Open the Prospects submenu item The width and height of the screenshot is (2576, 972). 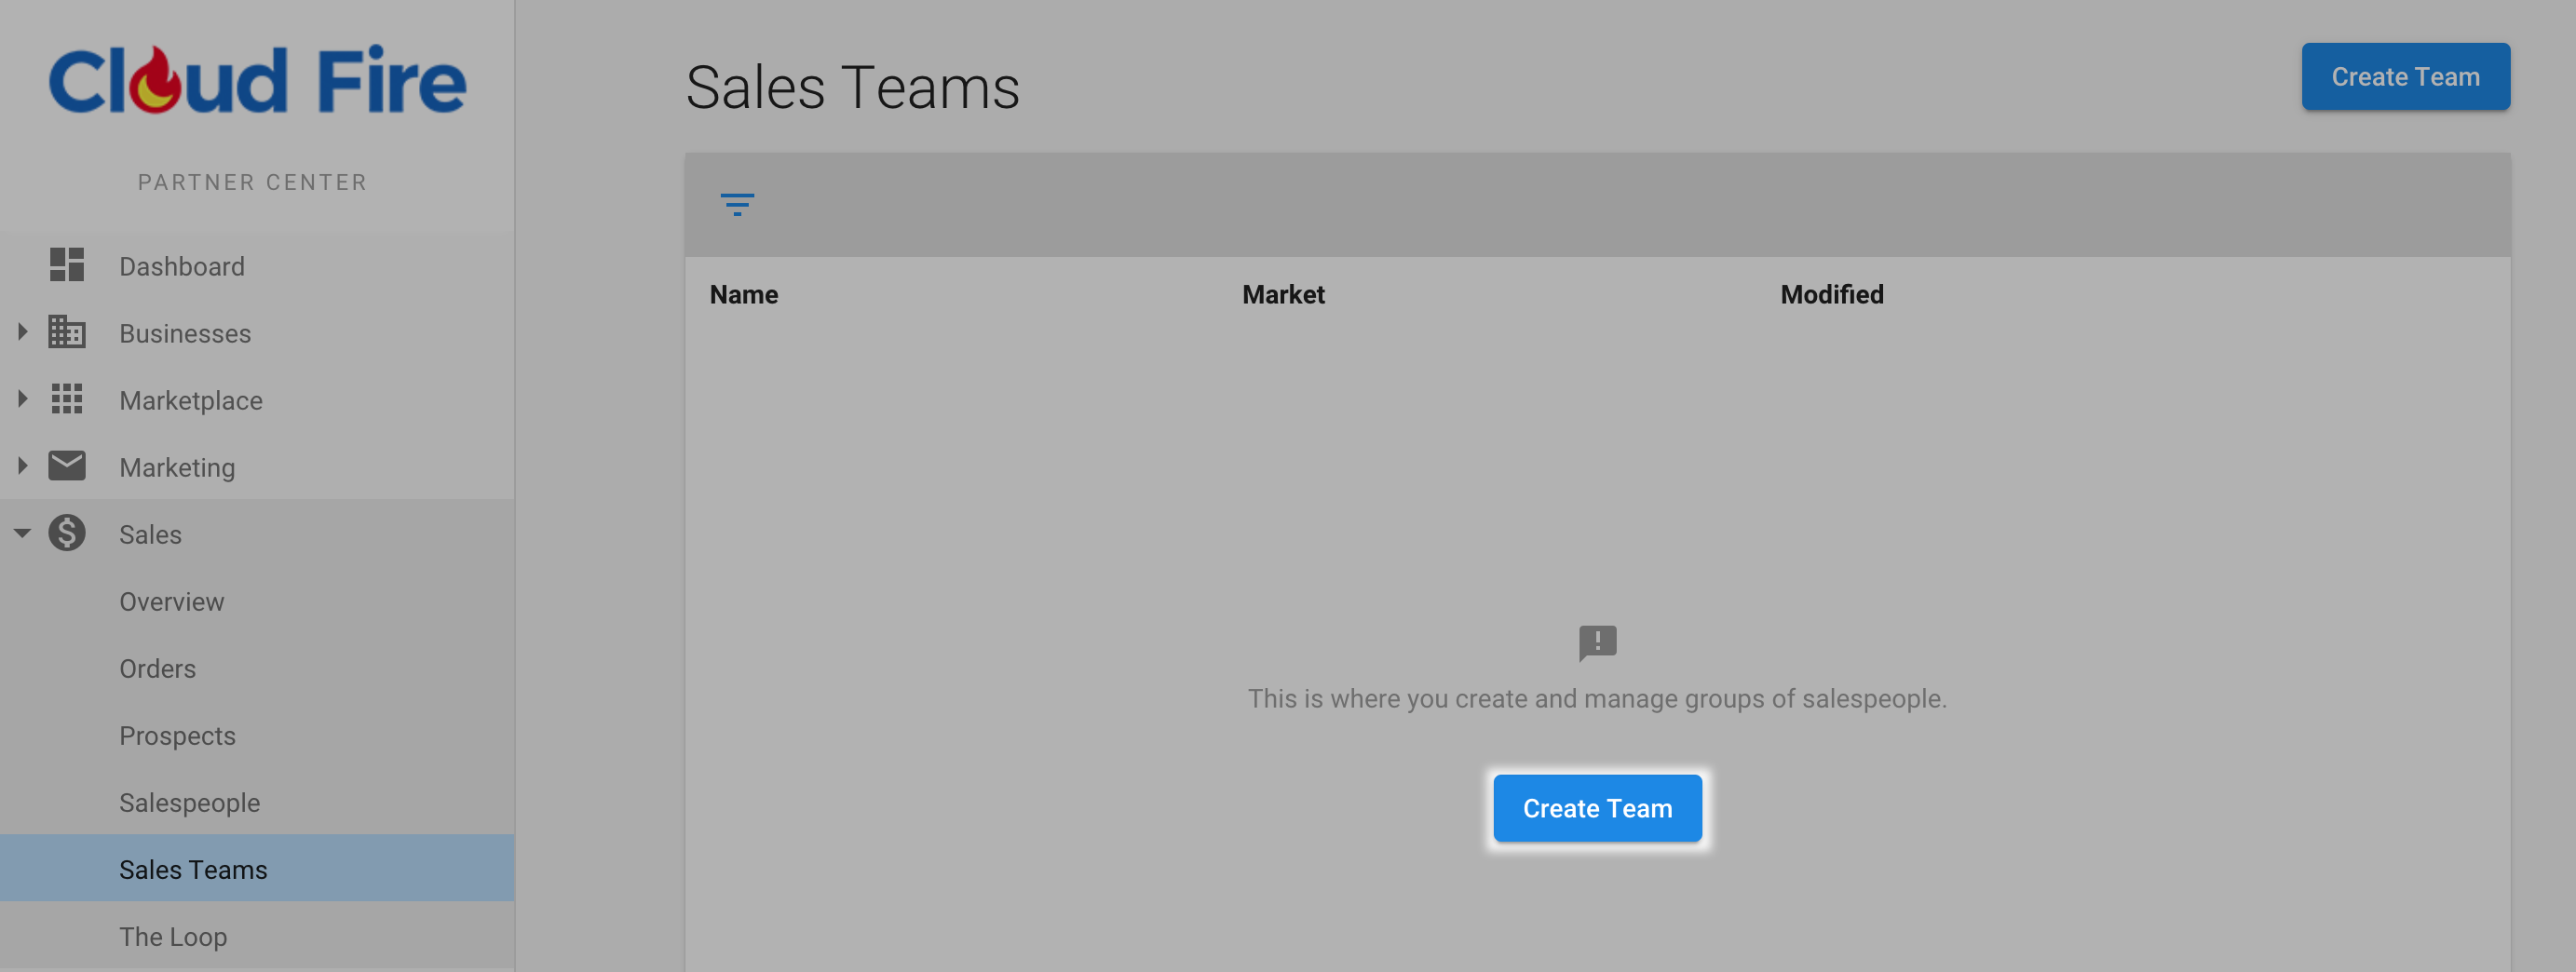click(257, 735)
